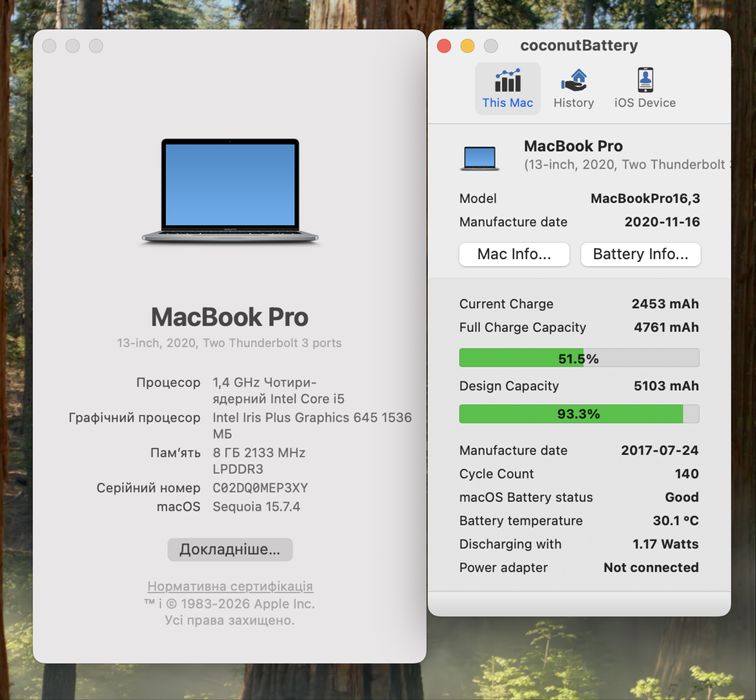Screen dimensions: 756x700
Task: Open the Нормативна сертифікація link
Action: (230, 586)
